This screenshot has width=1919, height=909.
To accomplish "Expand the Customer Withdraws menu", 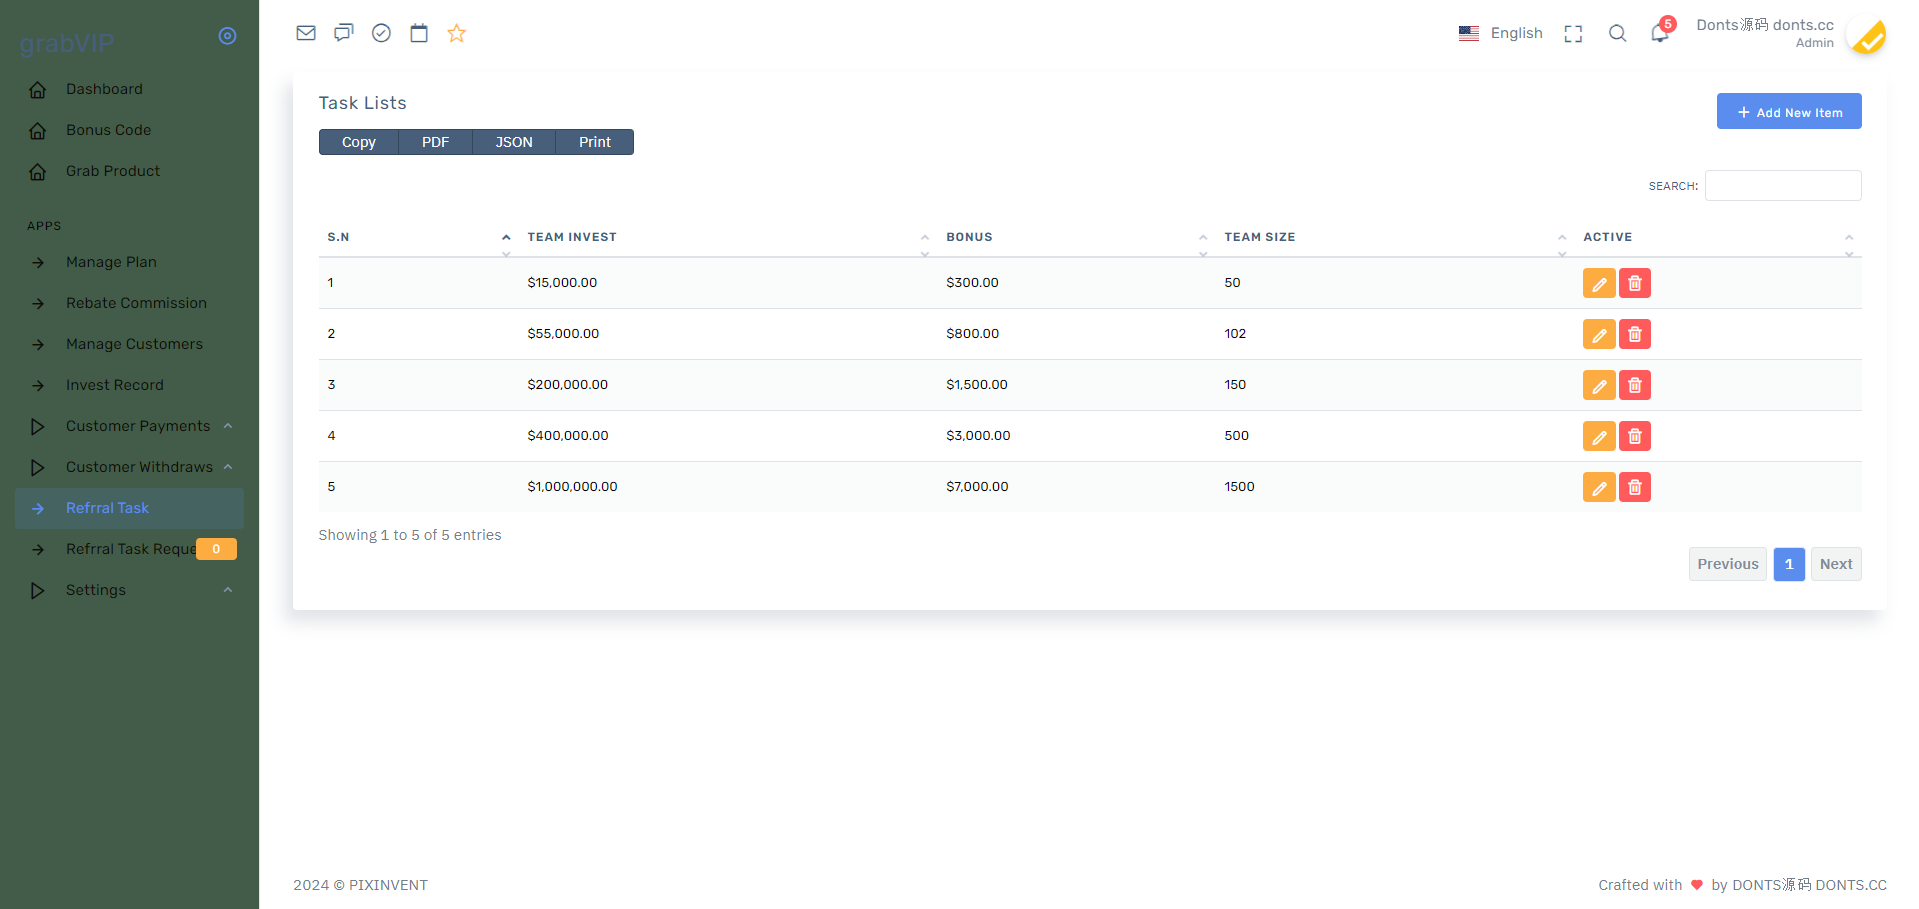I will tap(129, 467).
